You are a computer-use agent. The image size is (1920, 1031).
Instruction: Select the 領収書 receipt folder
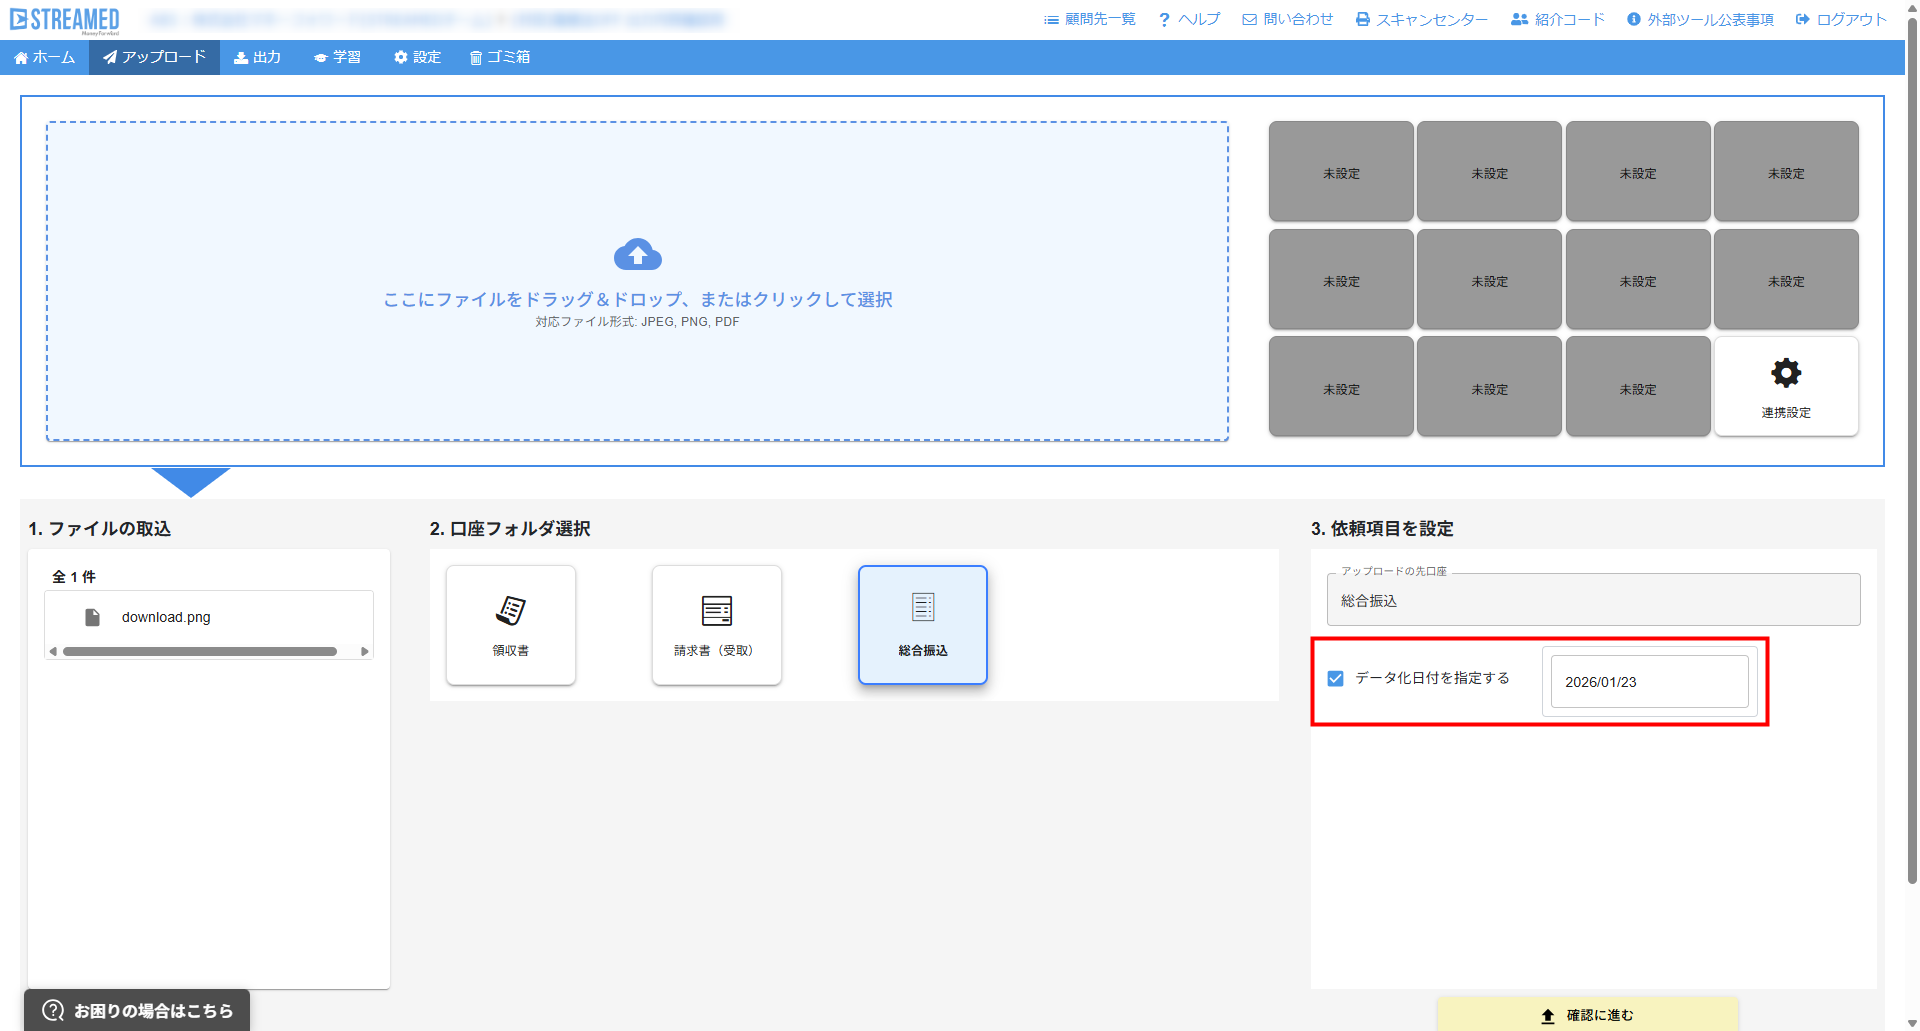(x=511, y=625)
